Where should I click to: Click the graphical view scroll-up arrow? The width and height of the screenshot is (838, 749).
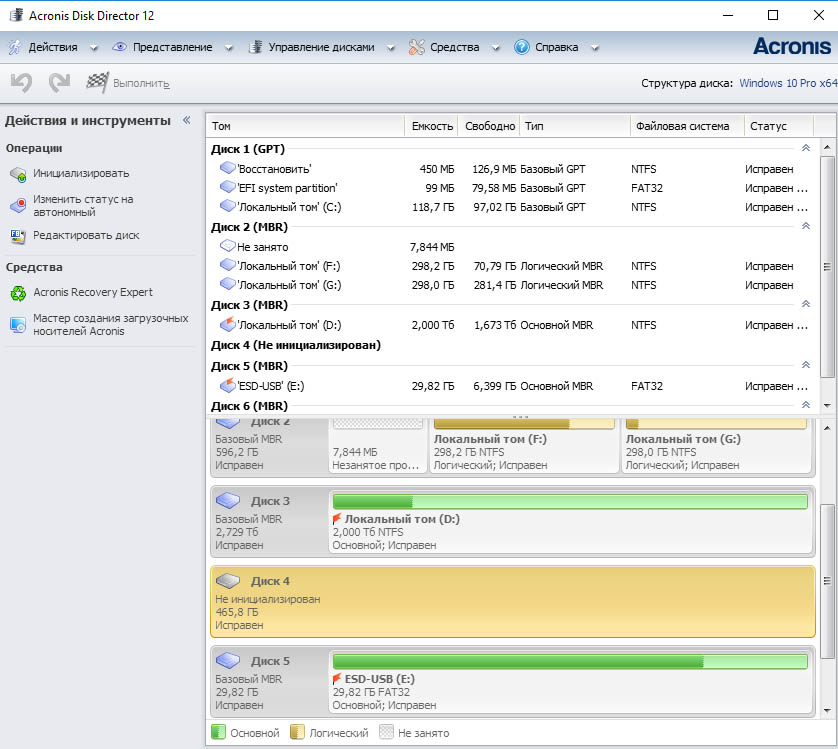point(827,428)
